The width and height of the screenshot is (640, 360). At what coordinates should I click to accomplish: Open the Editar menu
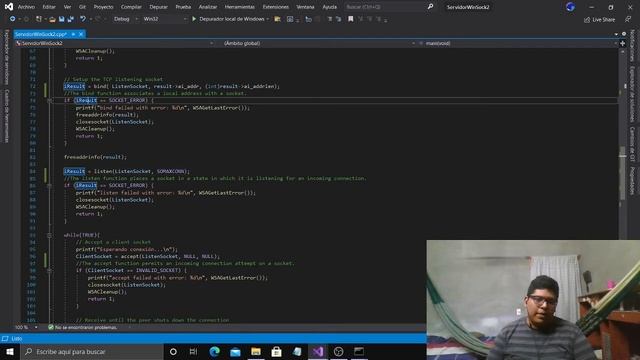[x=49, y=7]
